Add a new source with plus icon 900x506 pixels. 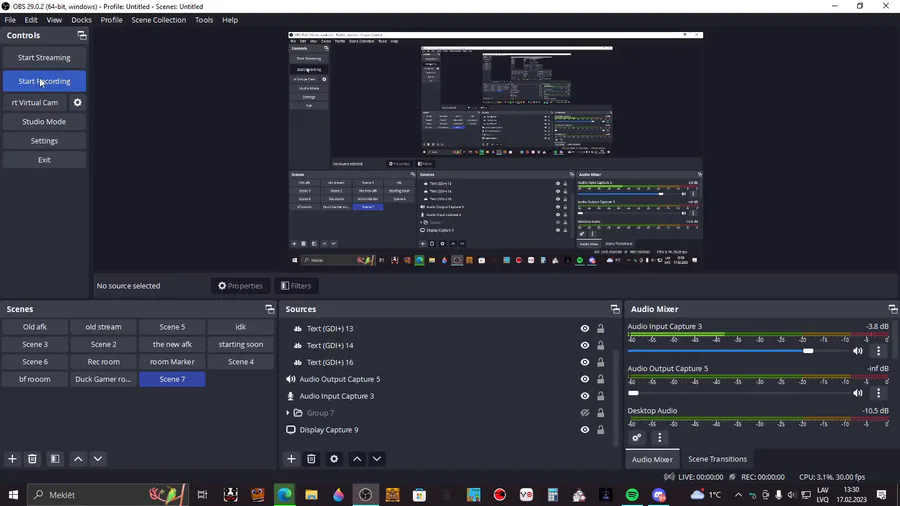tap(291, 459)
